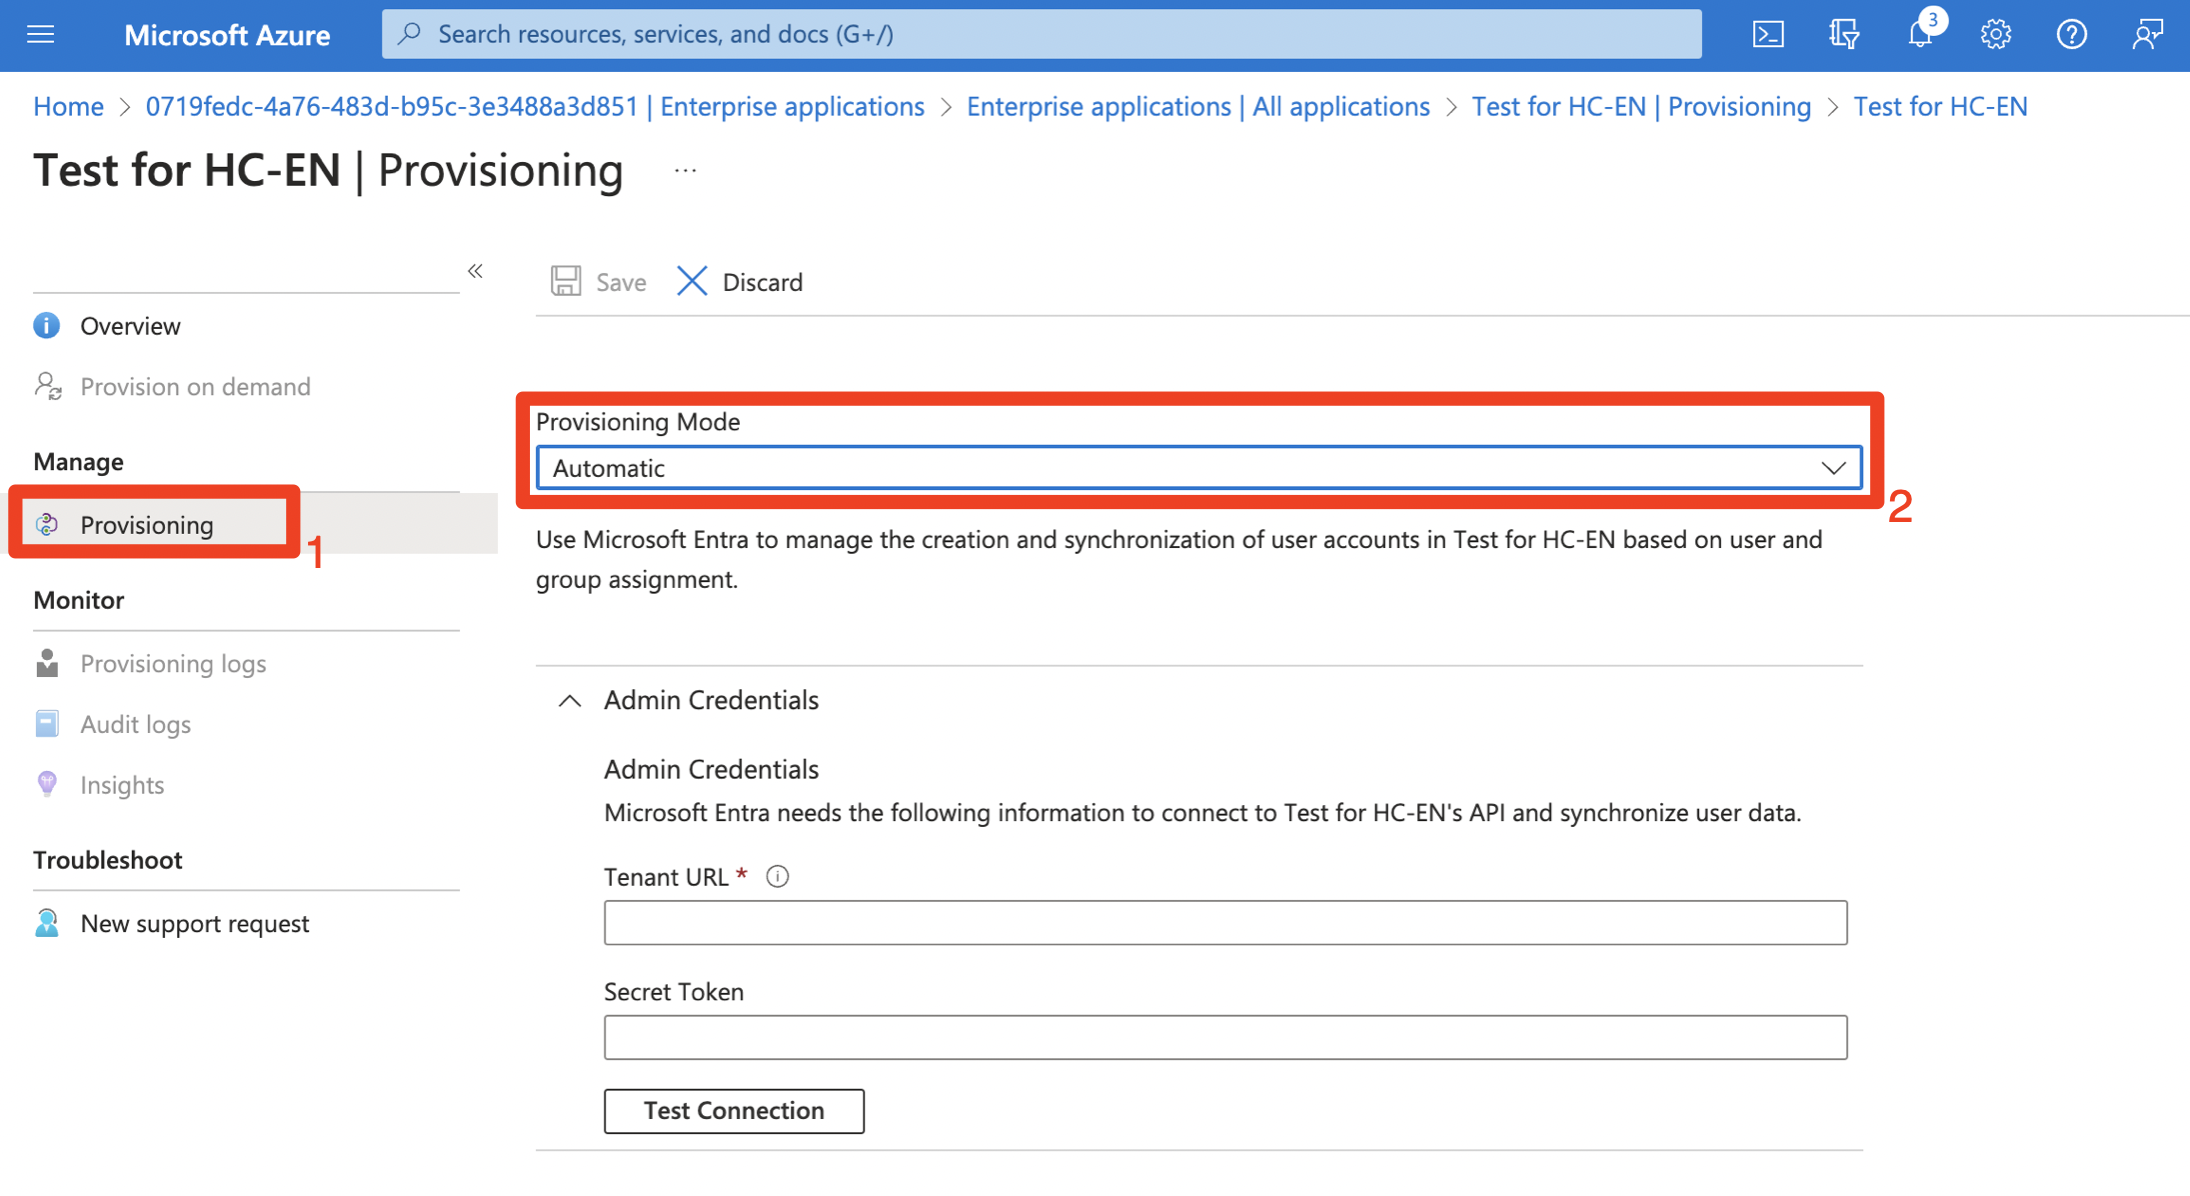
Task: Open Enterprise applications | All applications breadcrumb
Action: 1198,106
